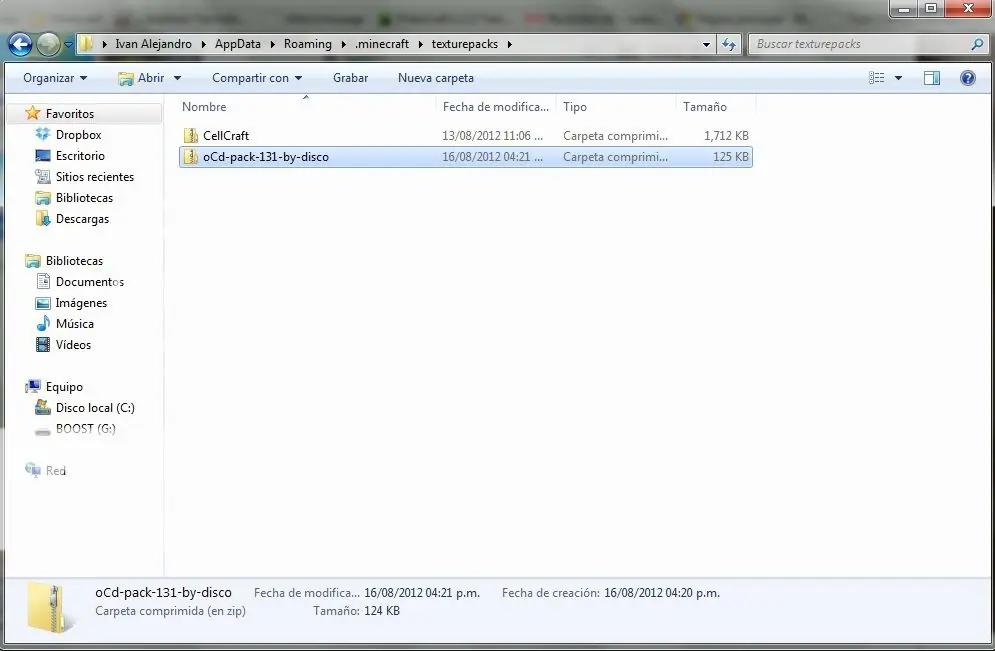995x651 pixels.
Task: Expand the address bar history dropdown
Action: click(x=706, y=44)
